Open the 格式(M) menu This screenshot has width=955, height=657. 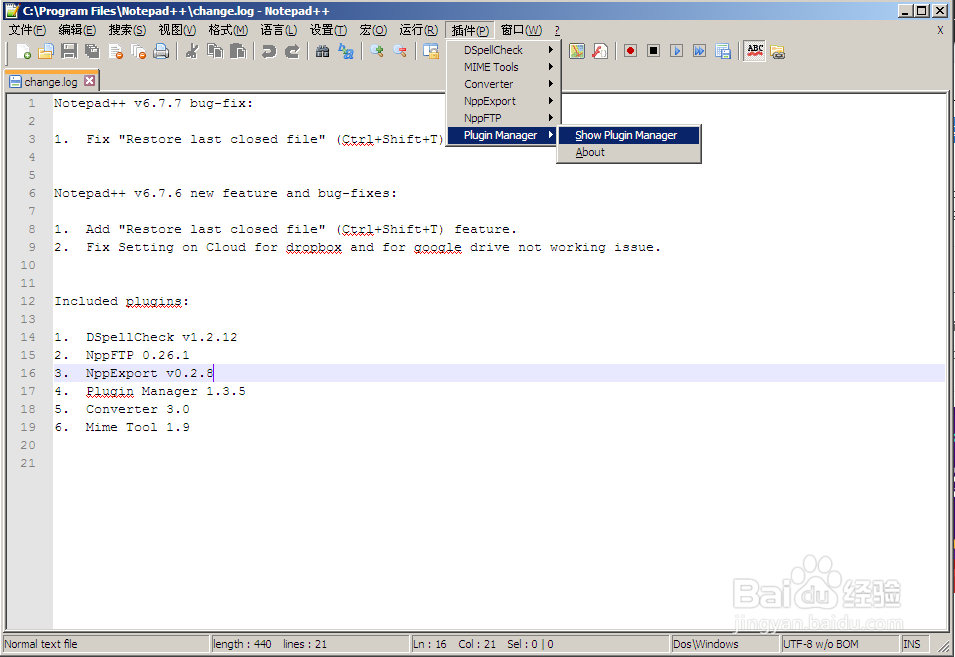[x=228, y=30]
